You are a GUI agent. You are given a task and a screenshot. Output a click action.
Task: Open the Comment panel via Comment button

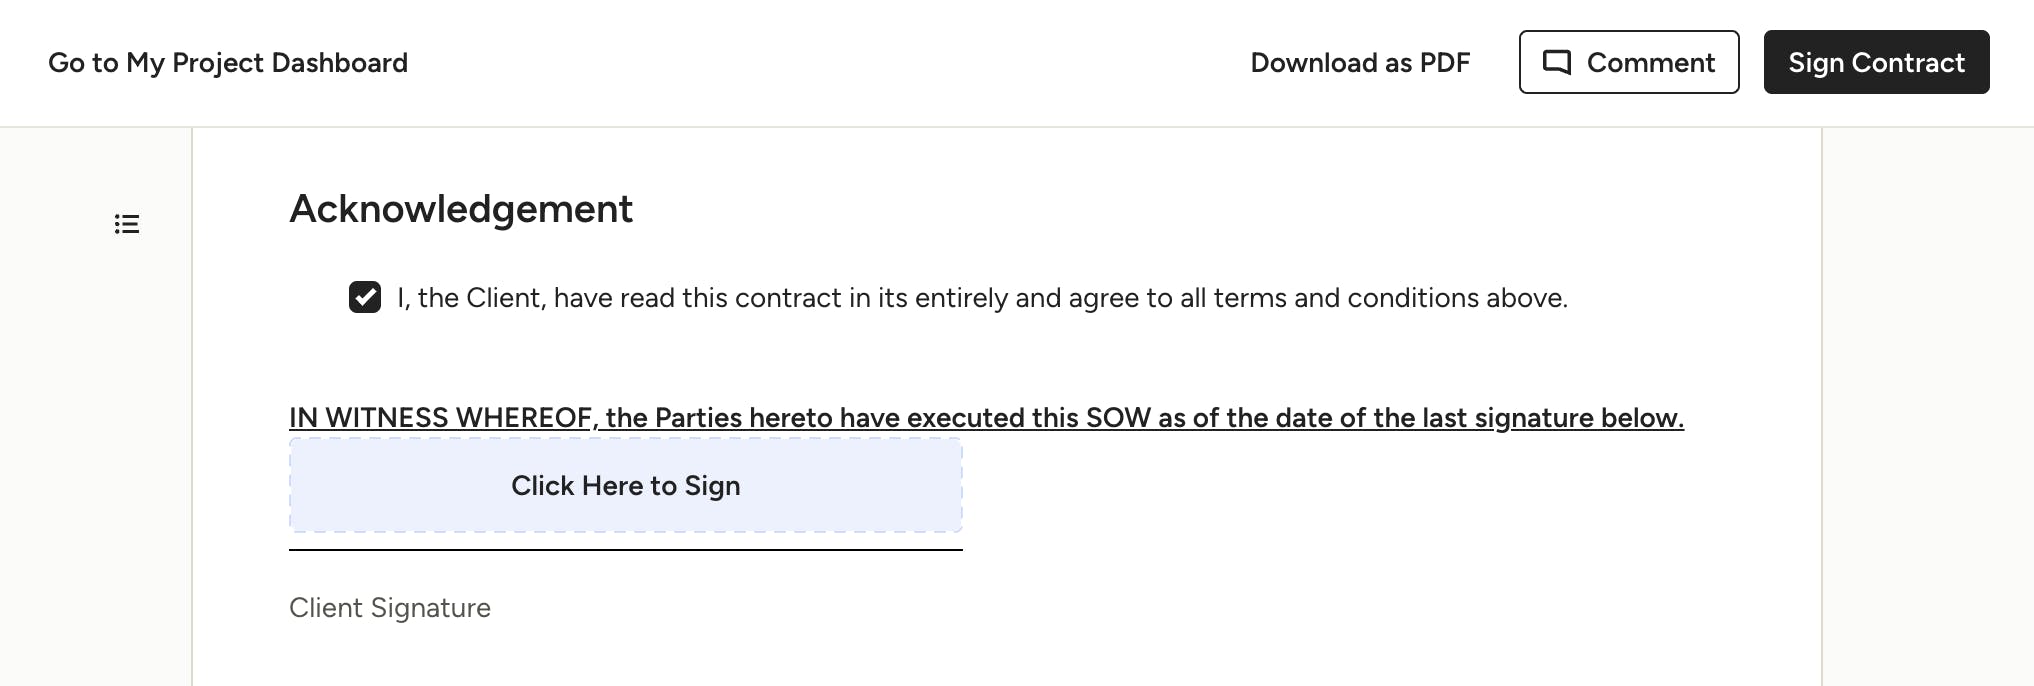(x=1629, y=62)
